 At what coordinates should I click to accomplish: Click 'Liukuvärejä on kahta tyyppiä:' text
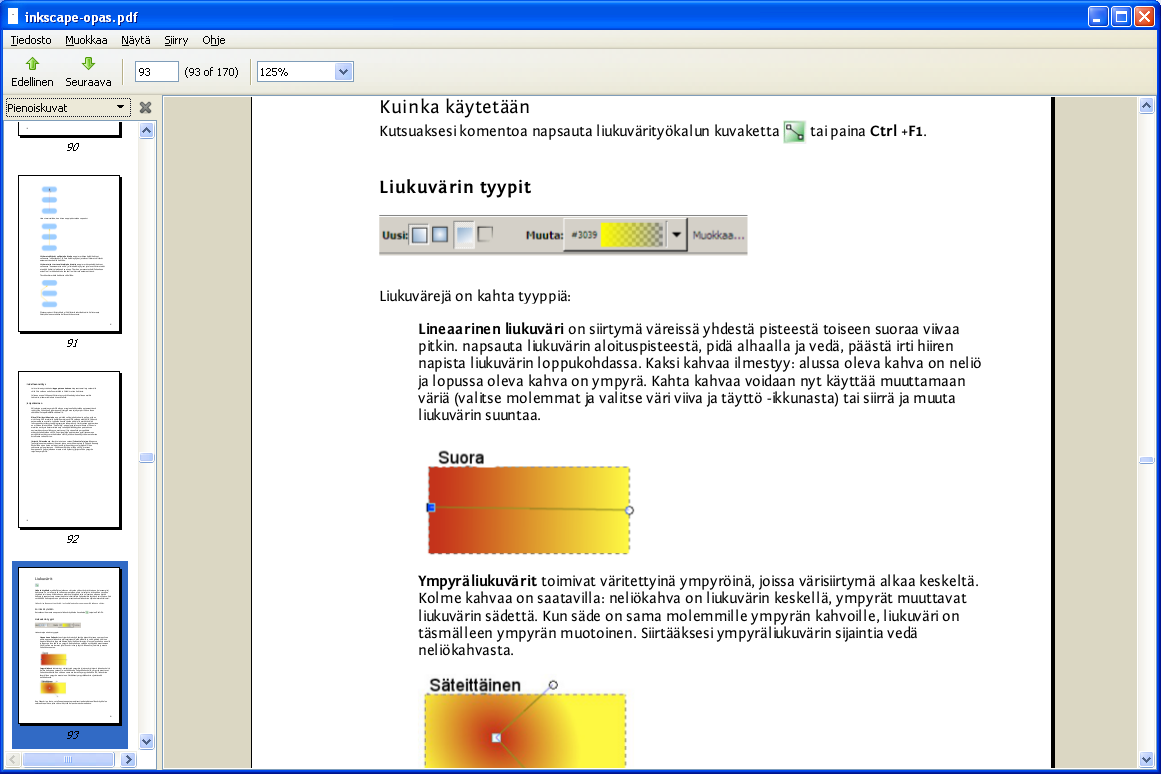pos(475,296)
